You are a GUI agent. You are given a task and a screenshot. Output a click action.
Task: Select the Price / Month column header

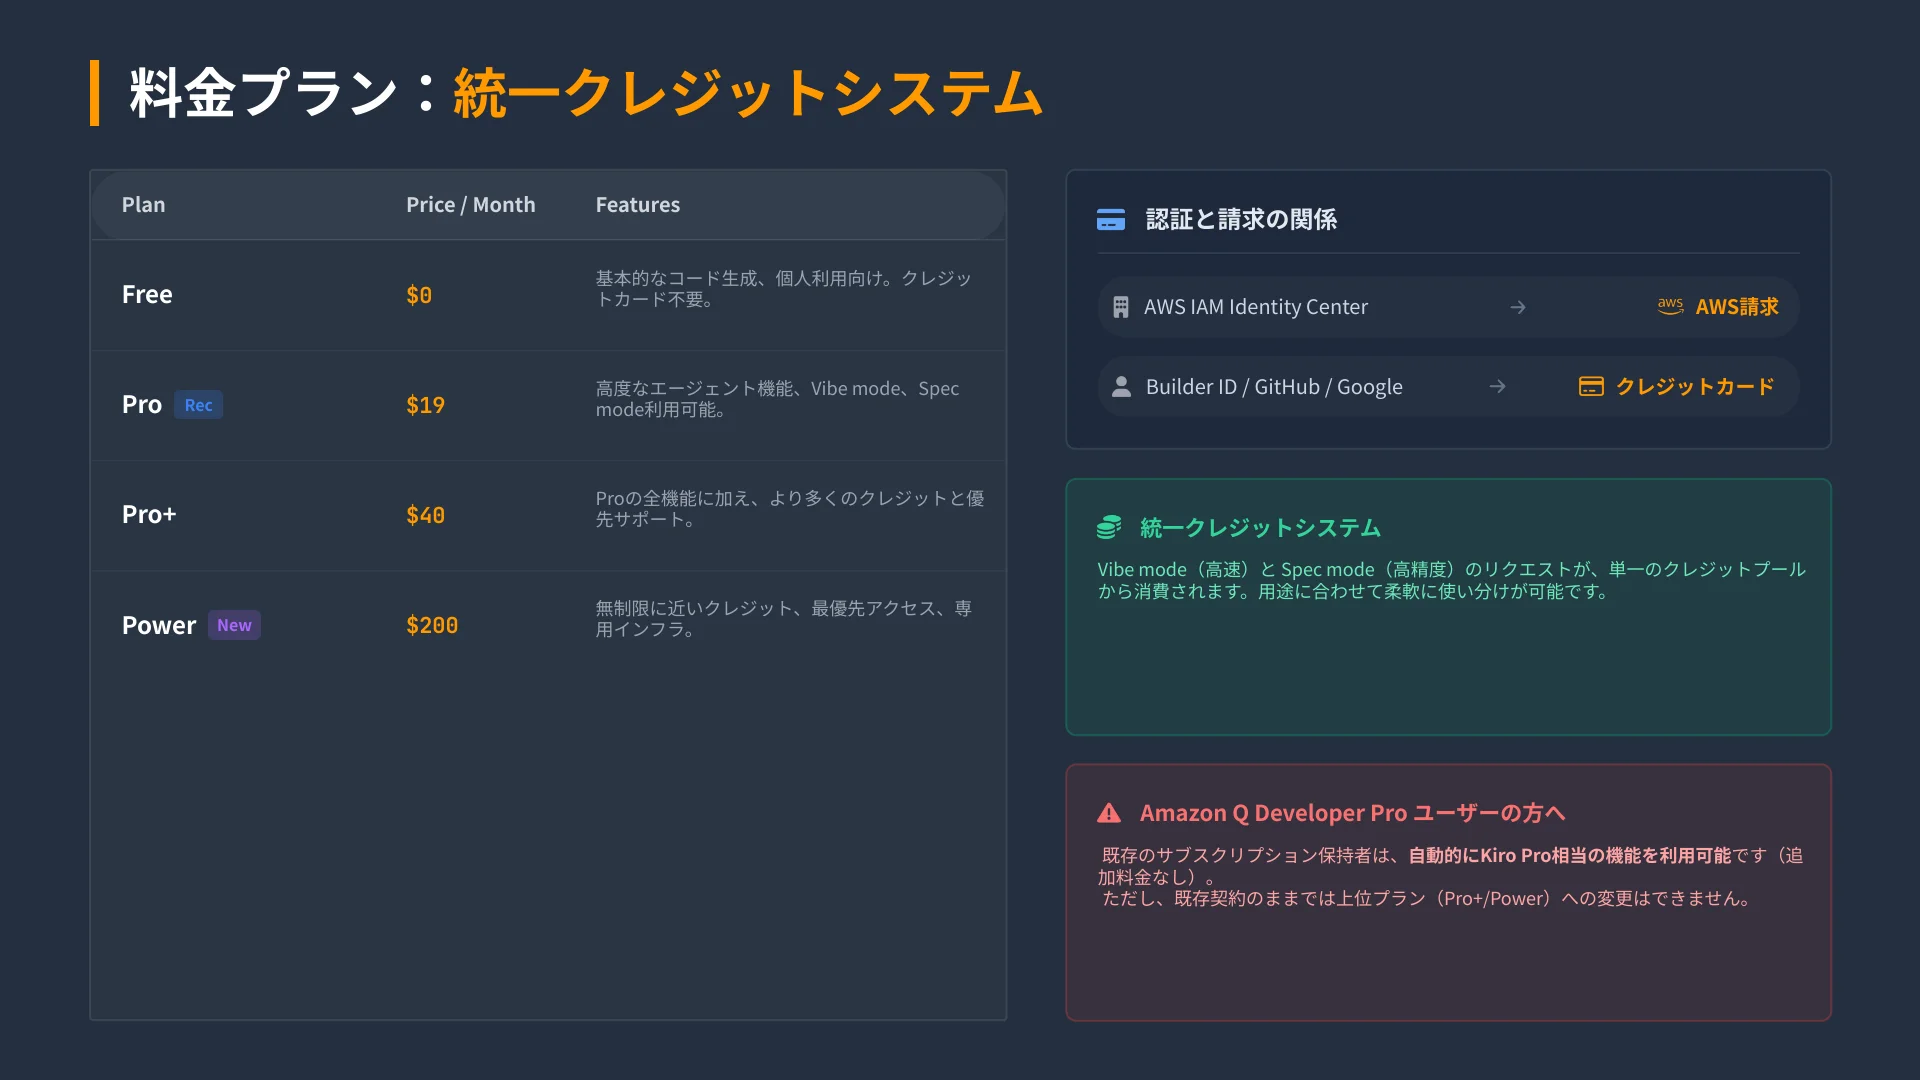(471, 205)
